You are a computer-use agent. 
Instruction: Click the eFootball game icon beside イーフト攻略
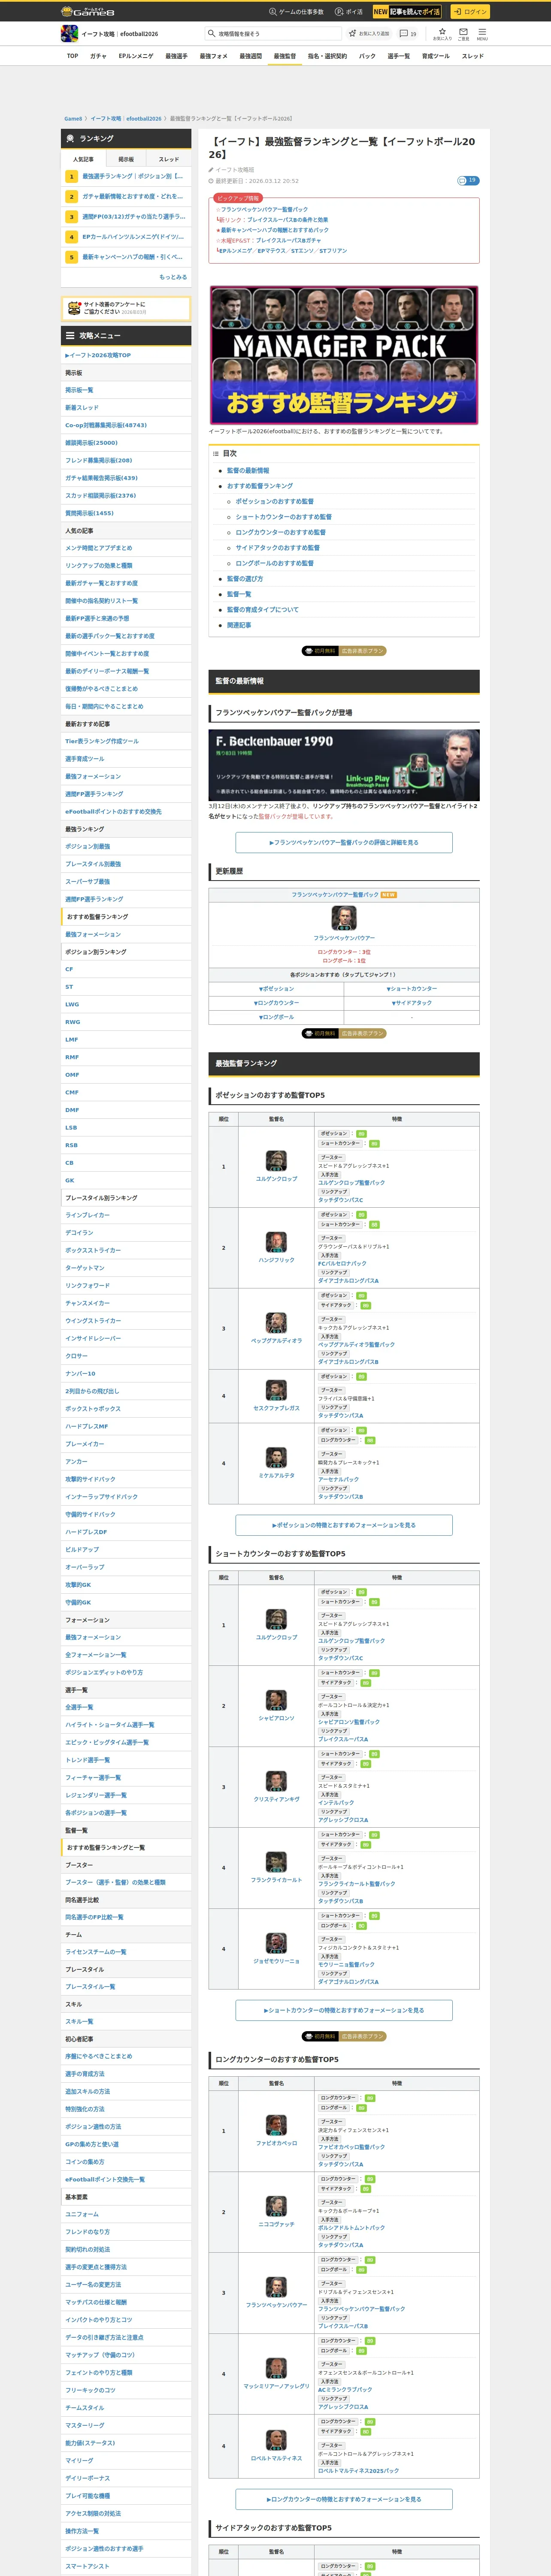(x=69, y=34)
